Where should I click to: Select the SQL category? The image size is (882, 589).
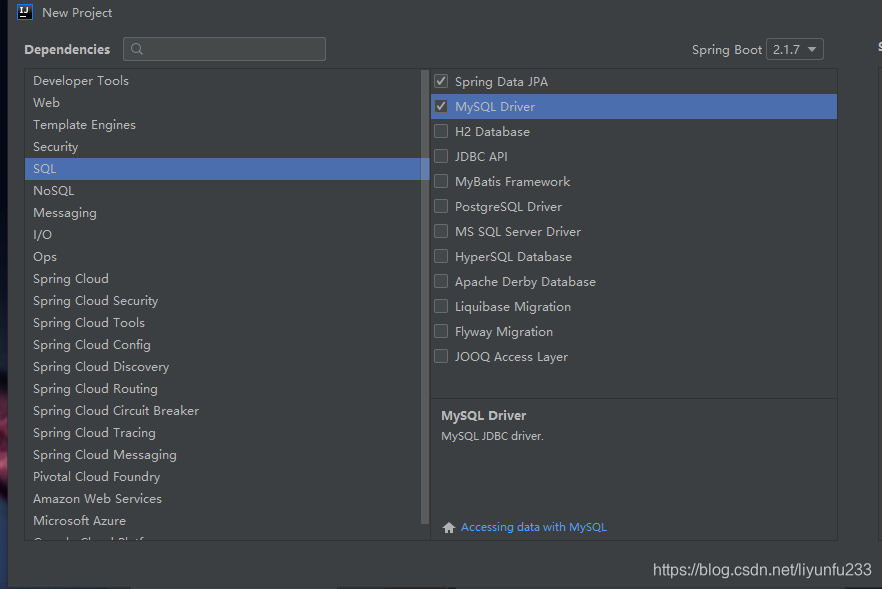coord(223,169)
